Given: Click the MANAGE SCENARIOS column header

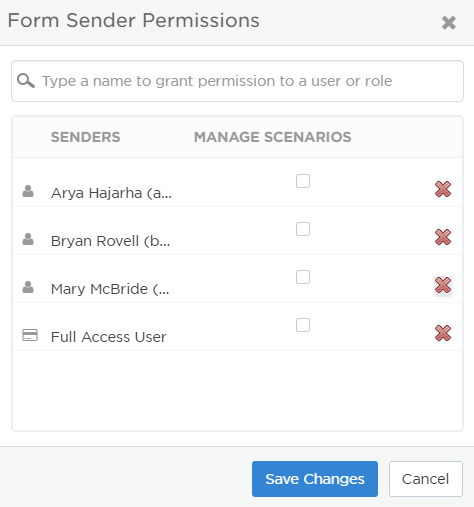Looking at the screenshot, I should (272, 137).
